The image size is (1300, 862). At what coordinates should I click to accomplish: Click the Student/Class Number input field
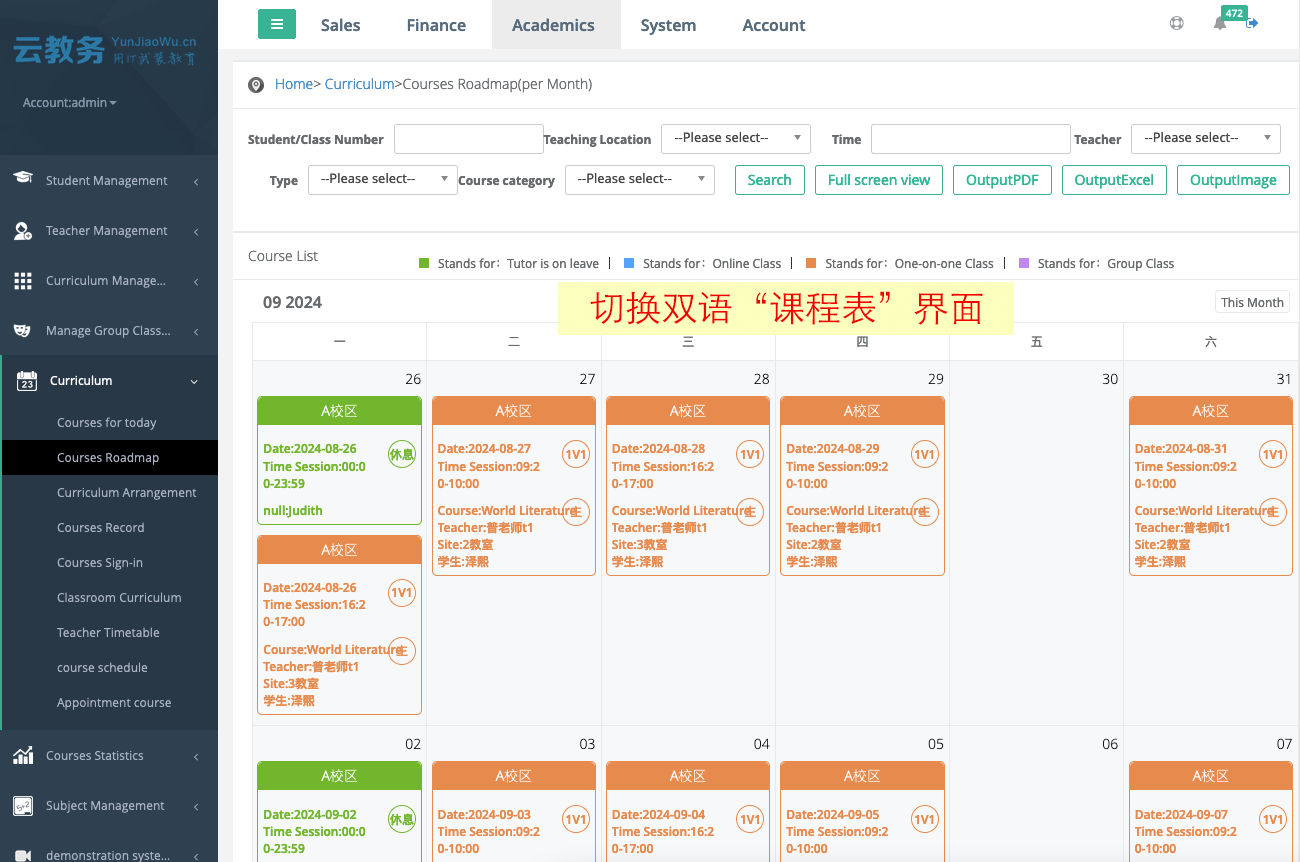click(x=468, y=139)
